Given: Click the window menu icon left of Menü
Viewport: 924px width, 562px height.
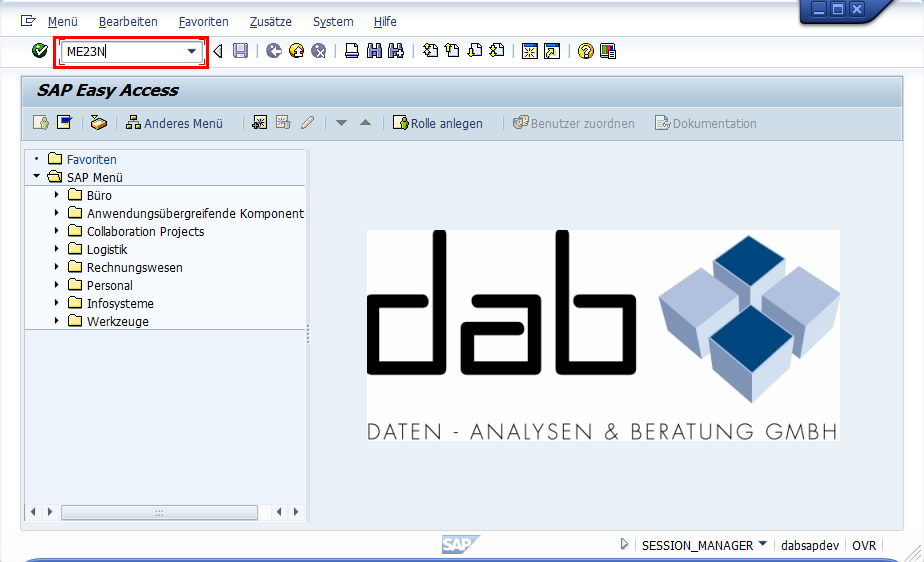Looking at the screenshot, I should point(28,21).
